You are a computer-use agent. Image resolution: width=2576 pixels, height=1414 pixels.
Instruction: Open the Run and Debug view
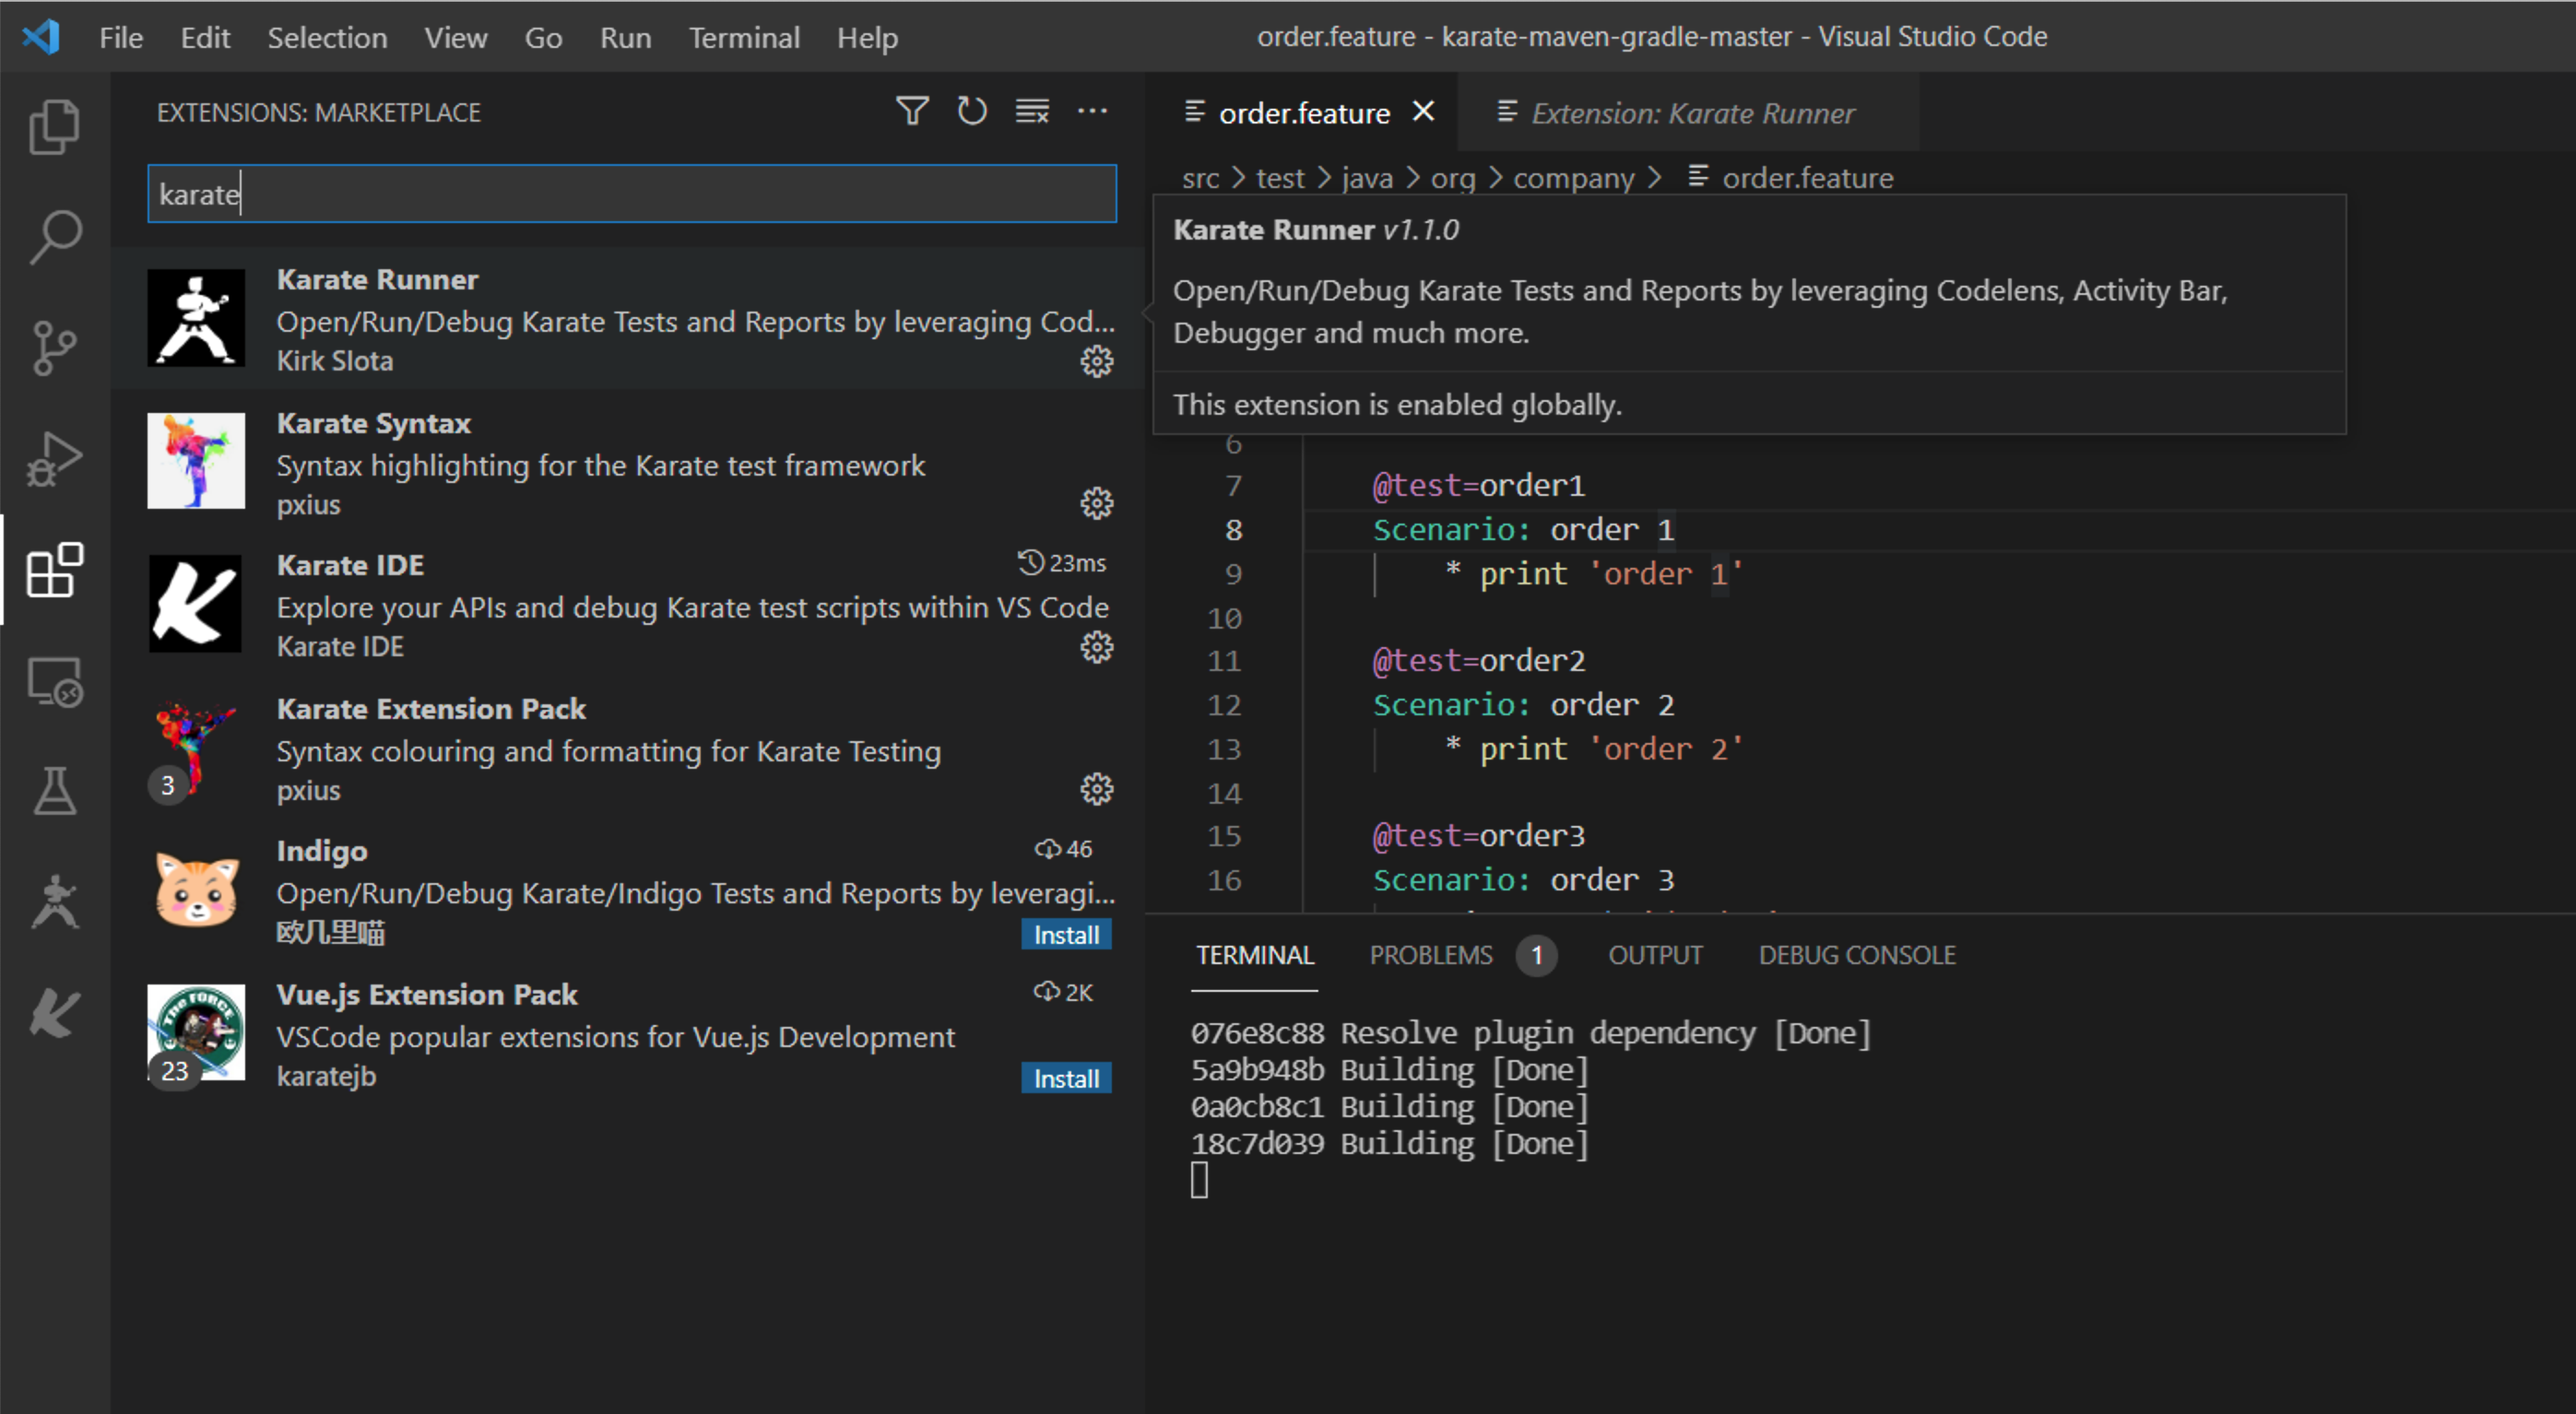click(x=55, y=458)
